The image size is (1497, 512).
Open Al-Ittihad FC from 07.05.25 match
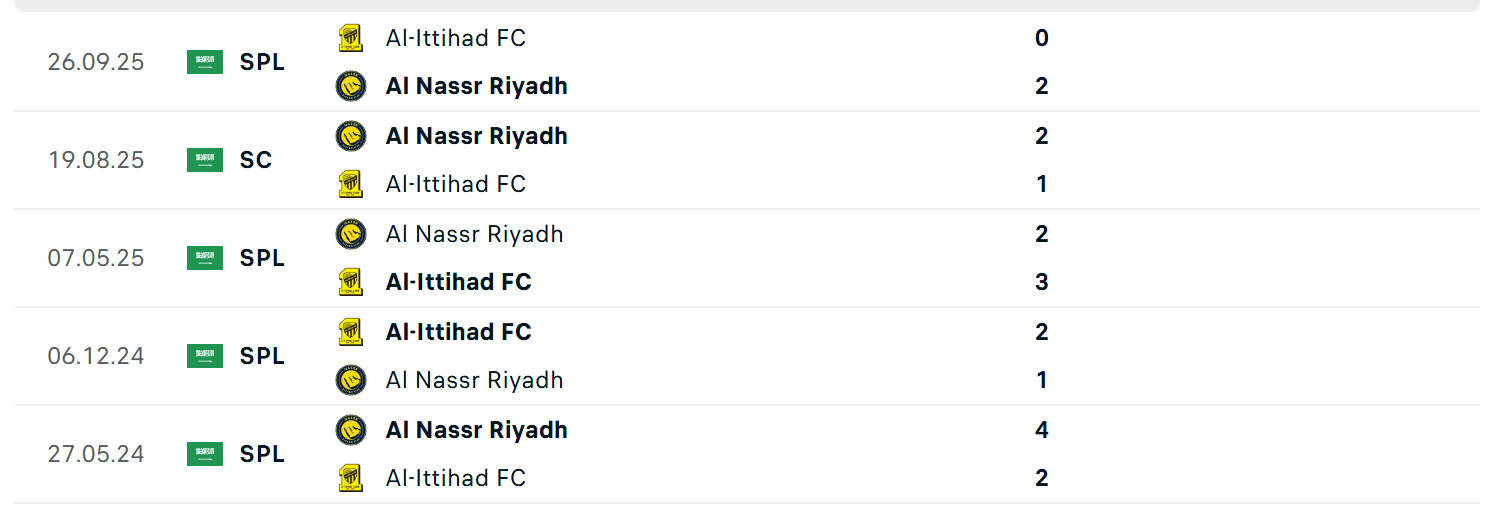[x=458, y=282]
